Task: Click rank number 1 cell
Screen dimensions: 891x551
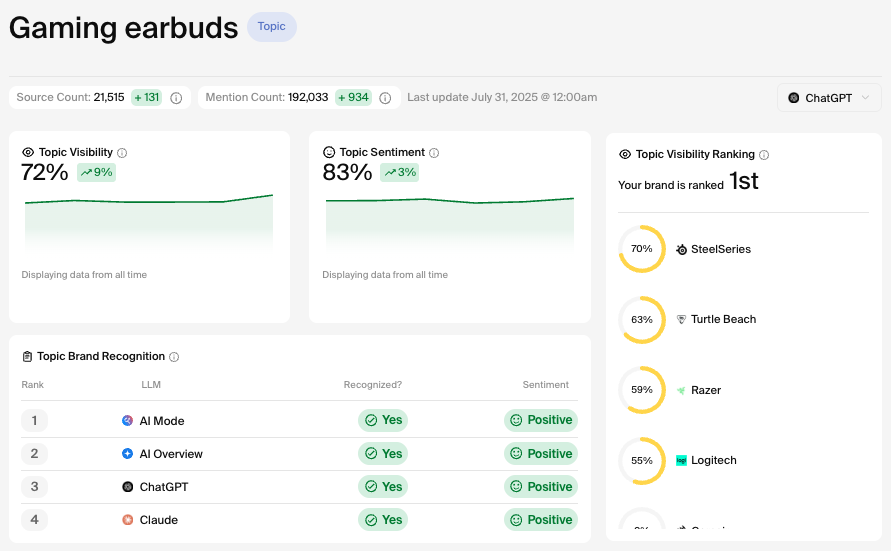Action: pos(34,420)
